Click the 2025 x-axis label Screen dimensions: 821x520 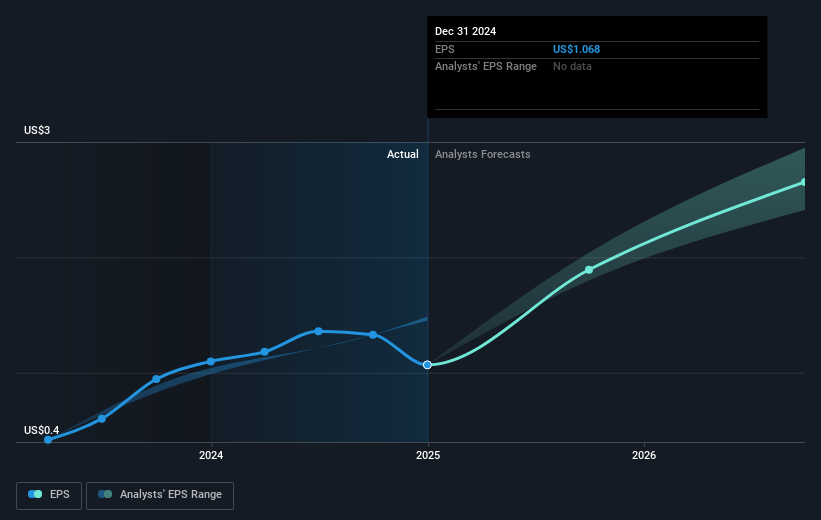(428, 455)
